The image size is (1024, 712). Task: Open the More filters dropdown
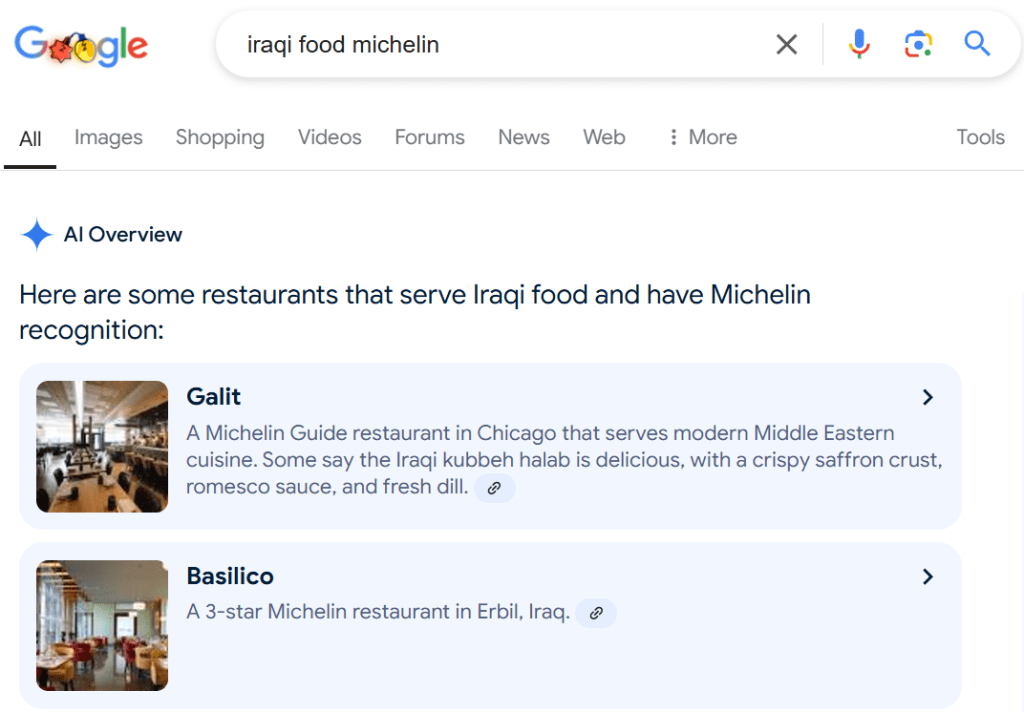pyautogui.click(x=703, y=137)
